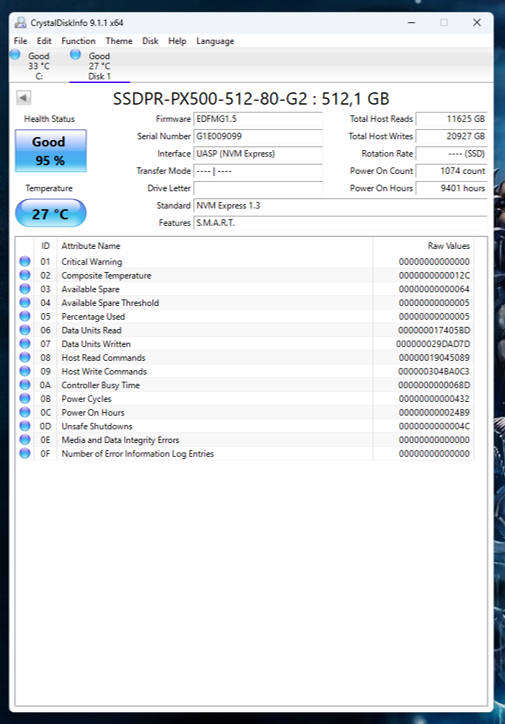Click the Interface value field
Image resolution: width=505 pixels, height=724 pixels.
258,153
